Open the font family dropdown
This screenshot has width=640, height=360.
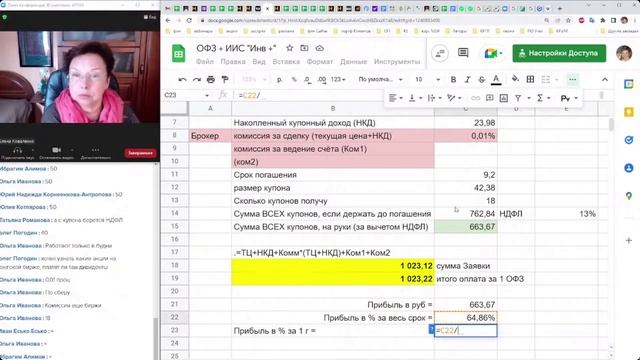pos(380,79)
